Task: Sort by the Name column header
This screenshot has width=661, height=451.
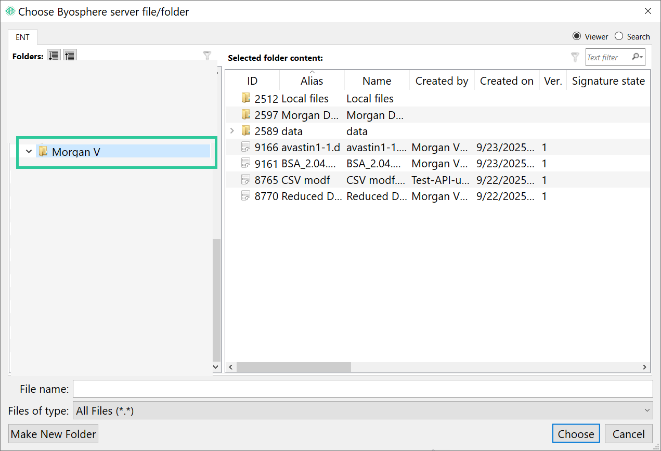Action: [377, 81]
